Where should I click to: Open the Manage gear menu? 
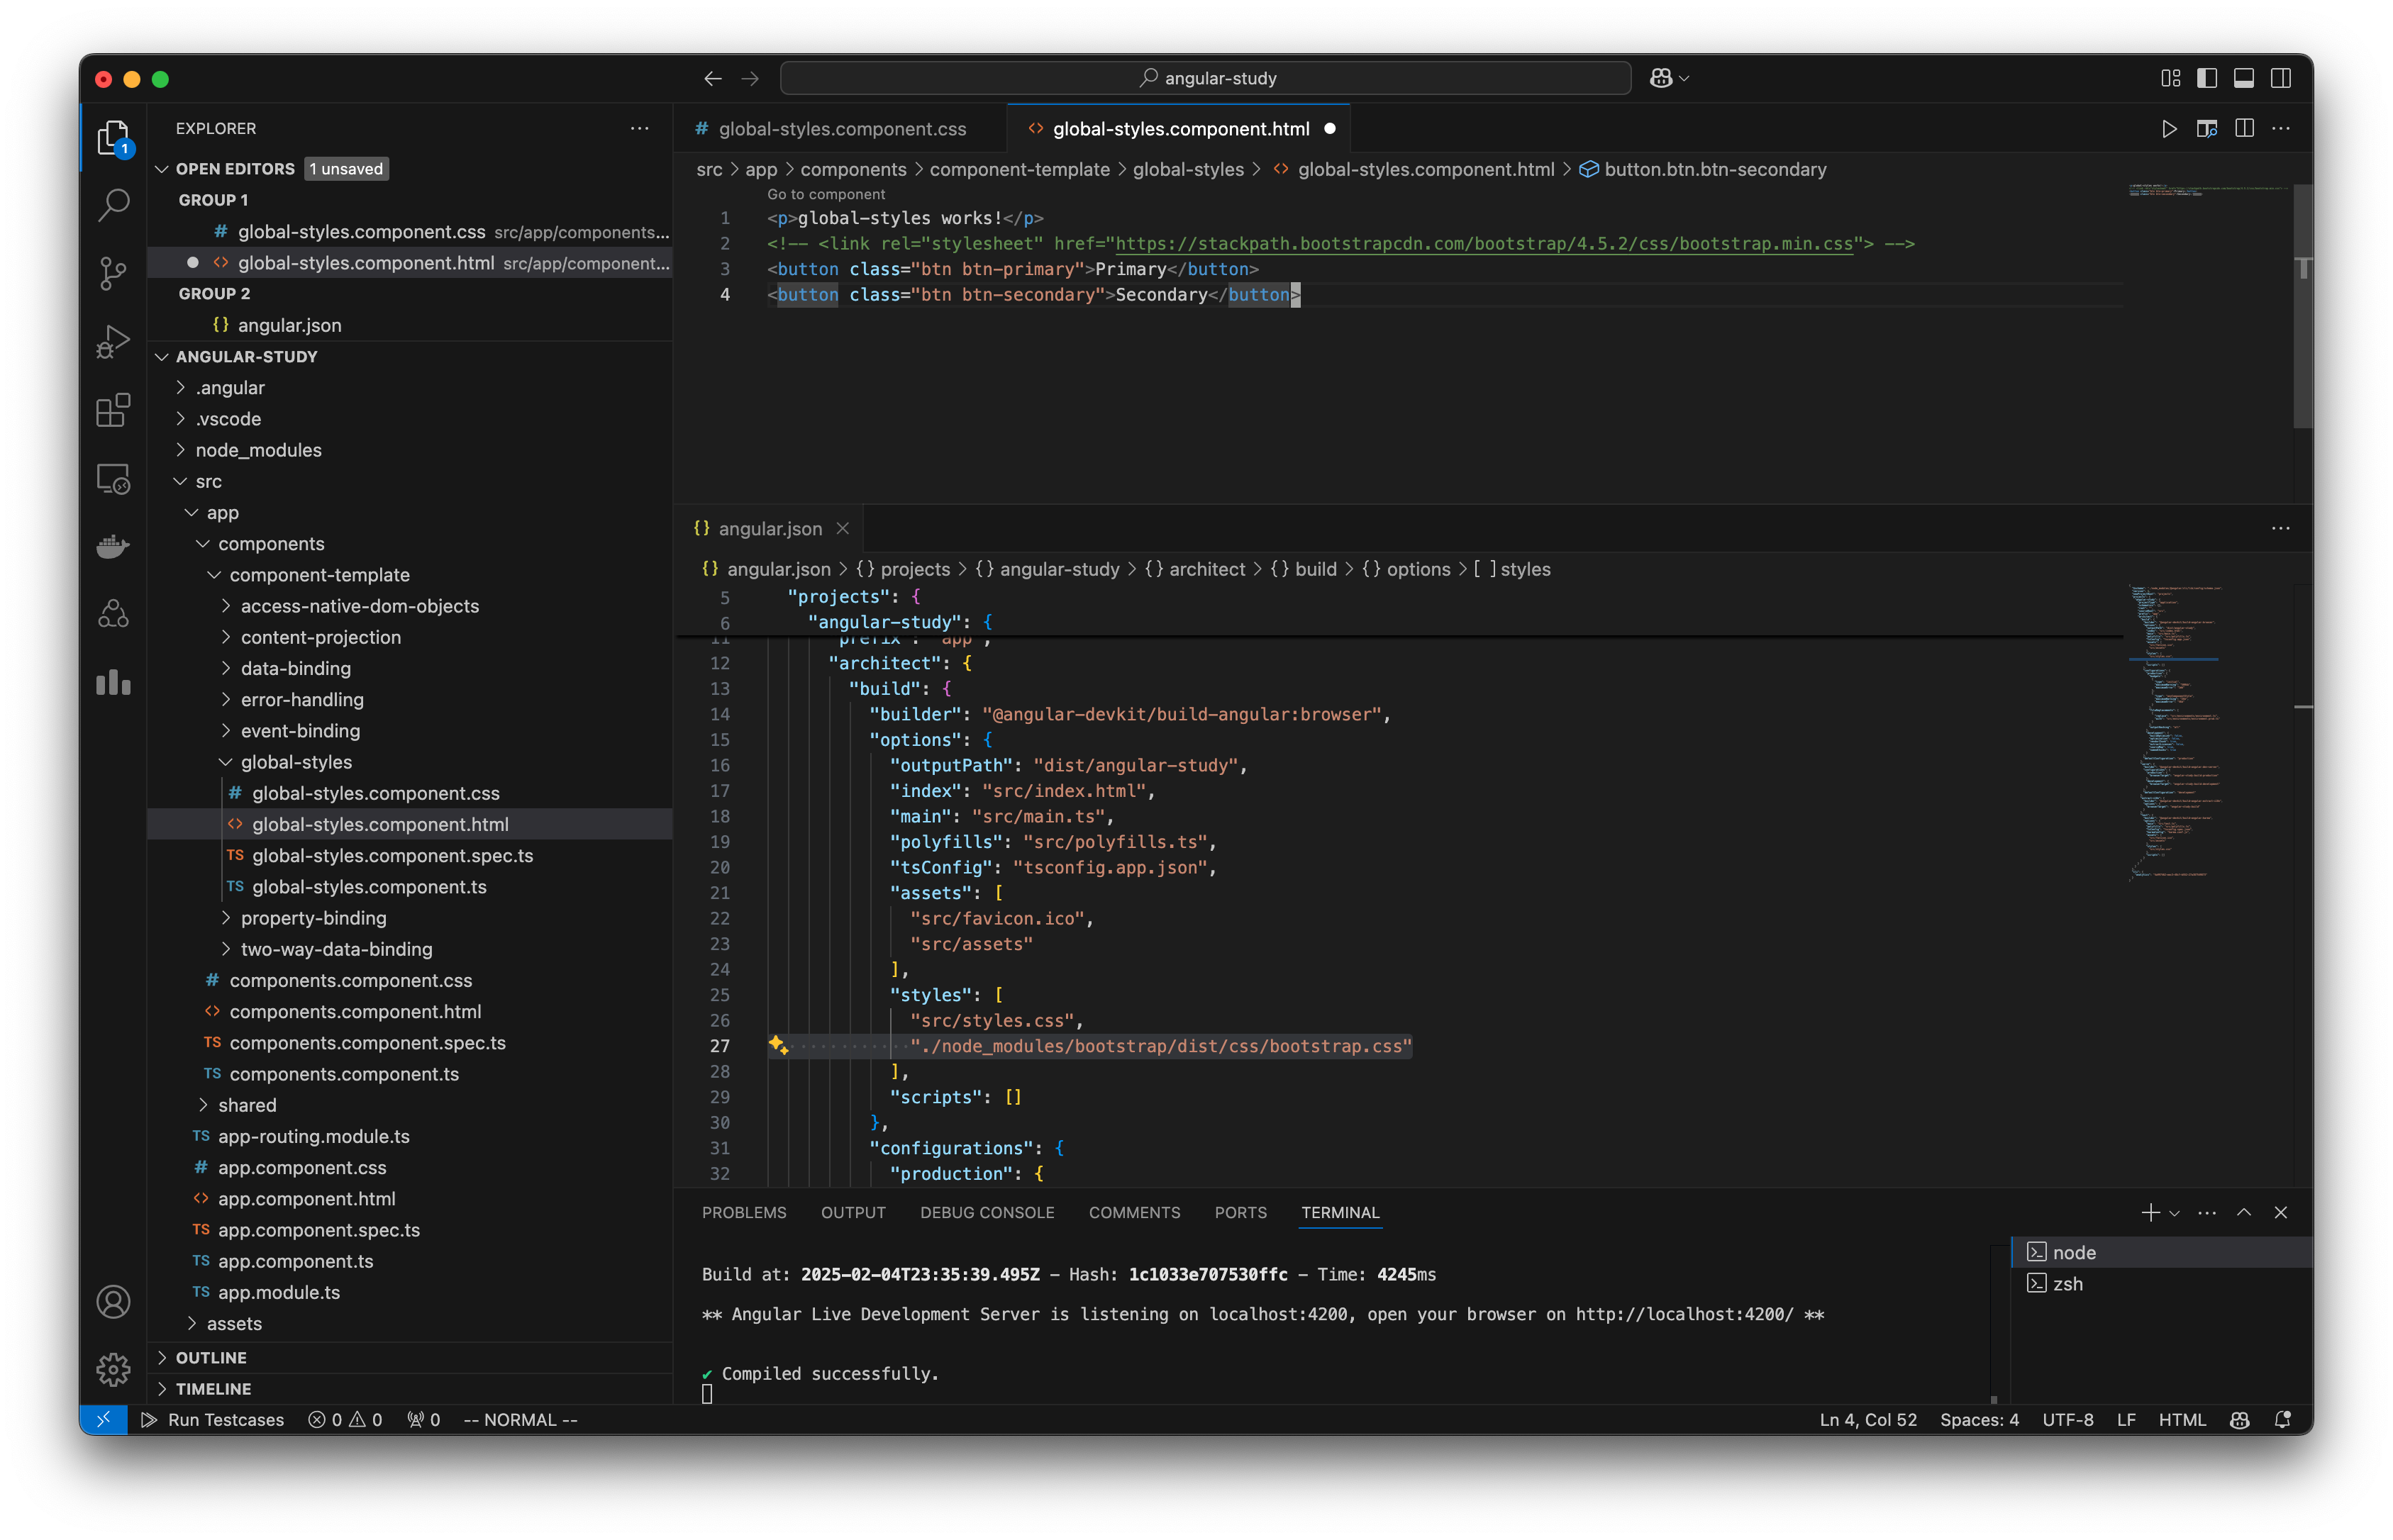click(x=113, y=1370)
